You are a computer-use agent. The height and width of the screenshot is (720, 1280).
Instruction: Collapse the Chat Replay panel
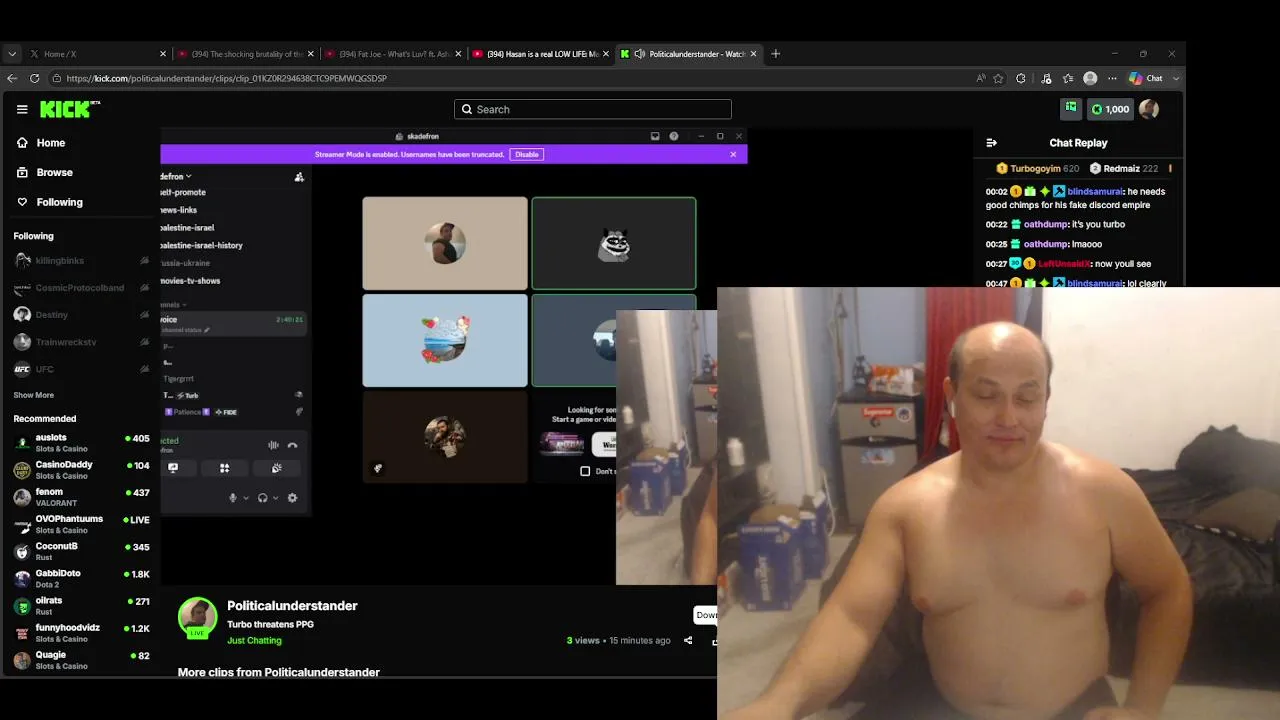991,143
